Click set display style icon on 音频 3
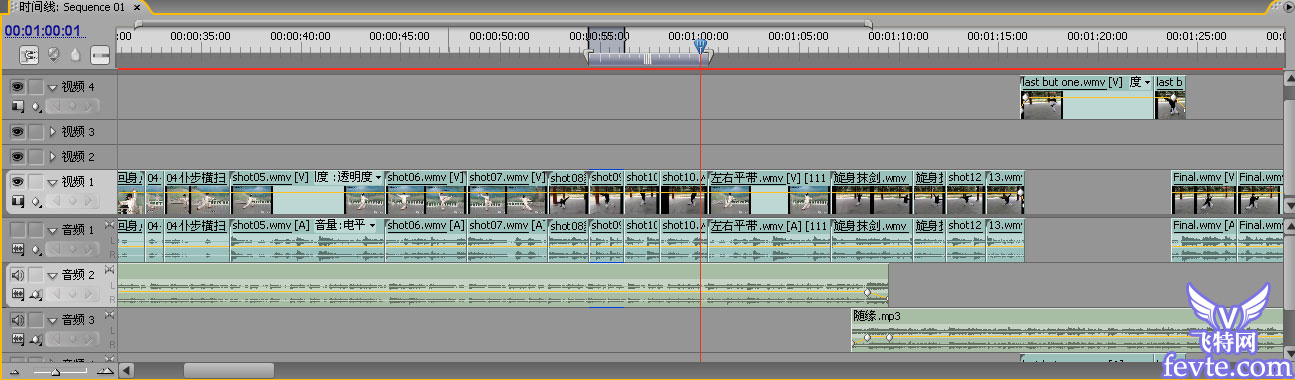The width and height of the screenshot is (1295, 380). tap(17, 340)
